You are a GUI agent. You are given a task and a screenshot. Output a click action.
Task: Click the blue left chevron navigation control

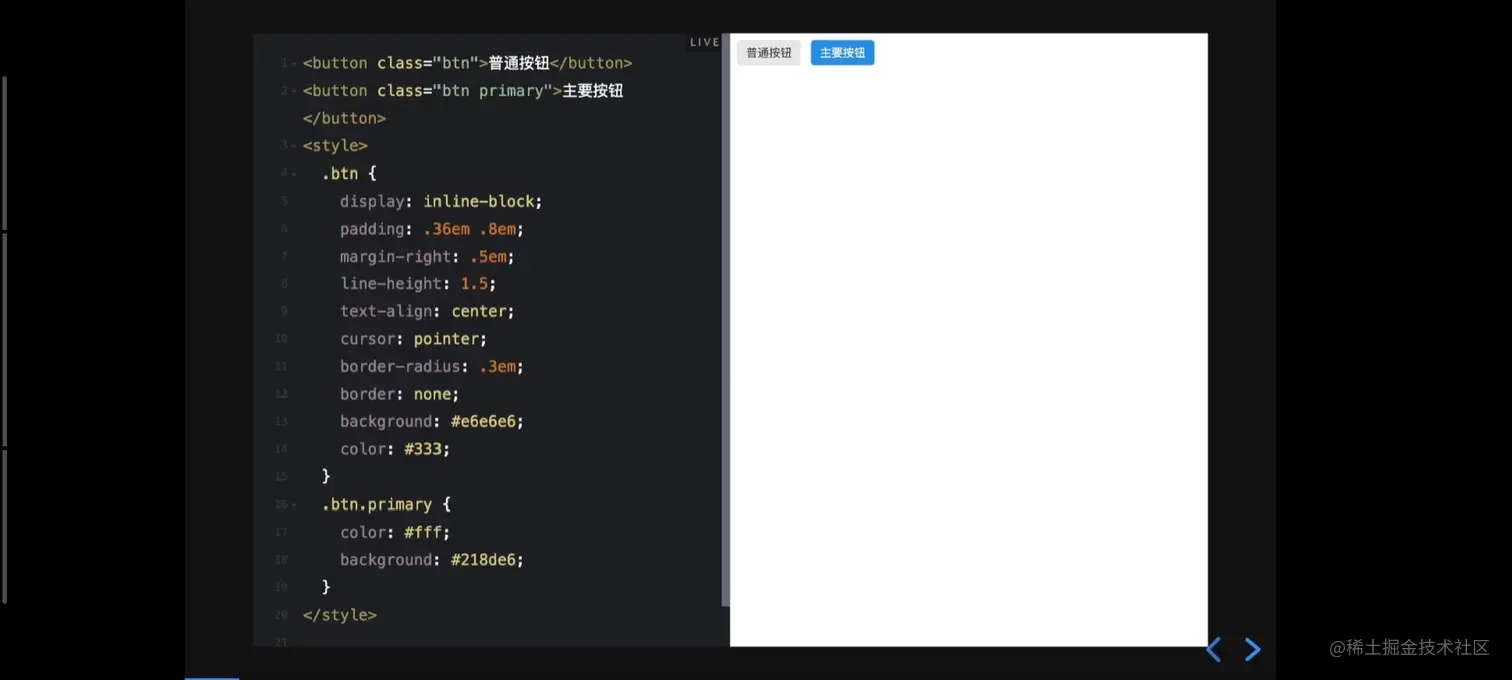(1212, 649)
